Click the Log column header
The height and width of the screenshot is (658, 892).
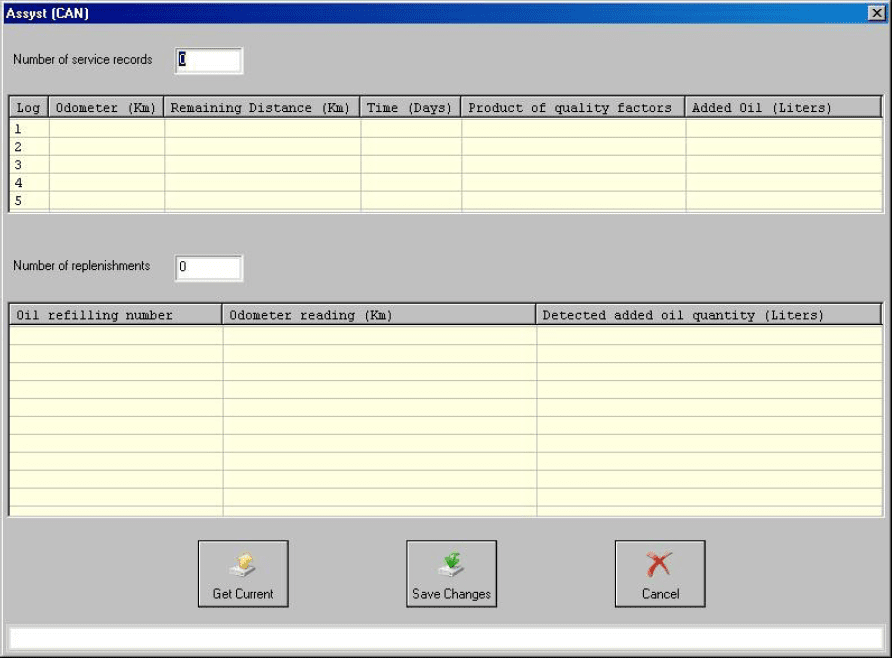click(x=29, y=108)
